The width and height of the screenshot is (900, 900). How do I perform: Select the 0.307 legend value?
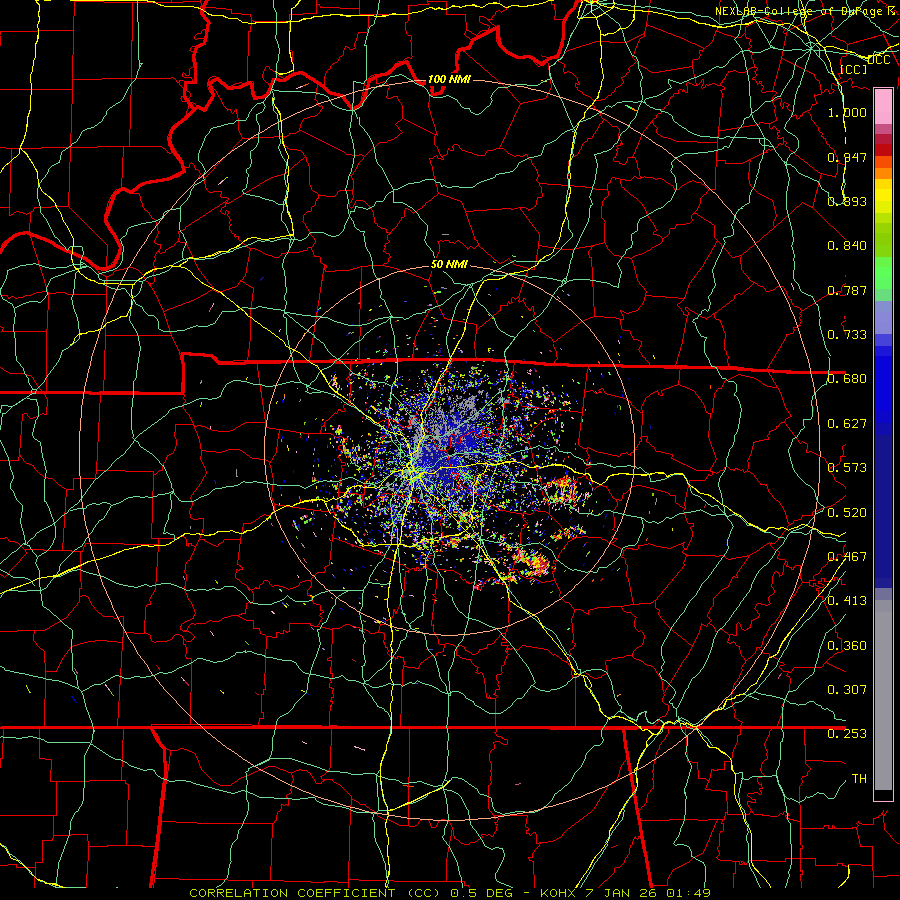click(x=847, y=689)
